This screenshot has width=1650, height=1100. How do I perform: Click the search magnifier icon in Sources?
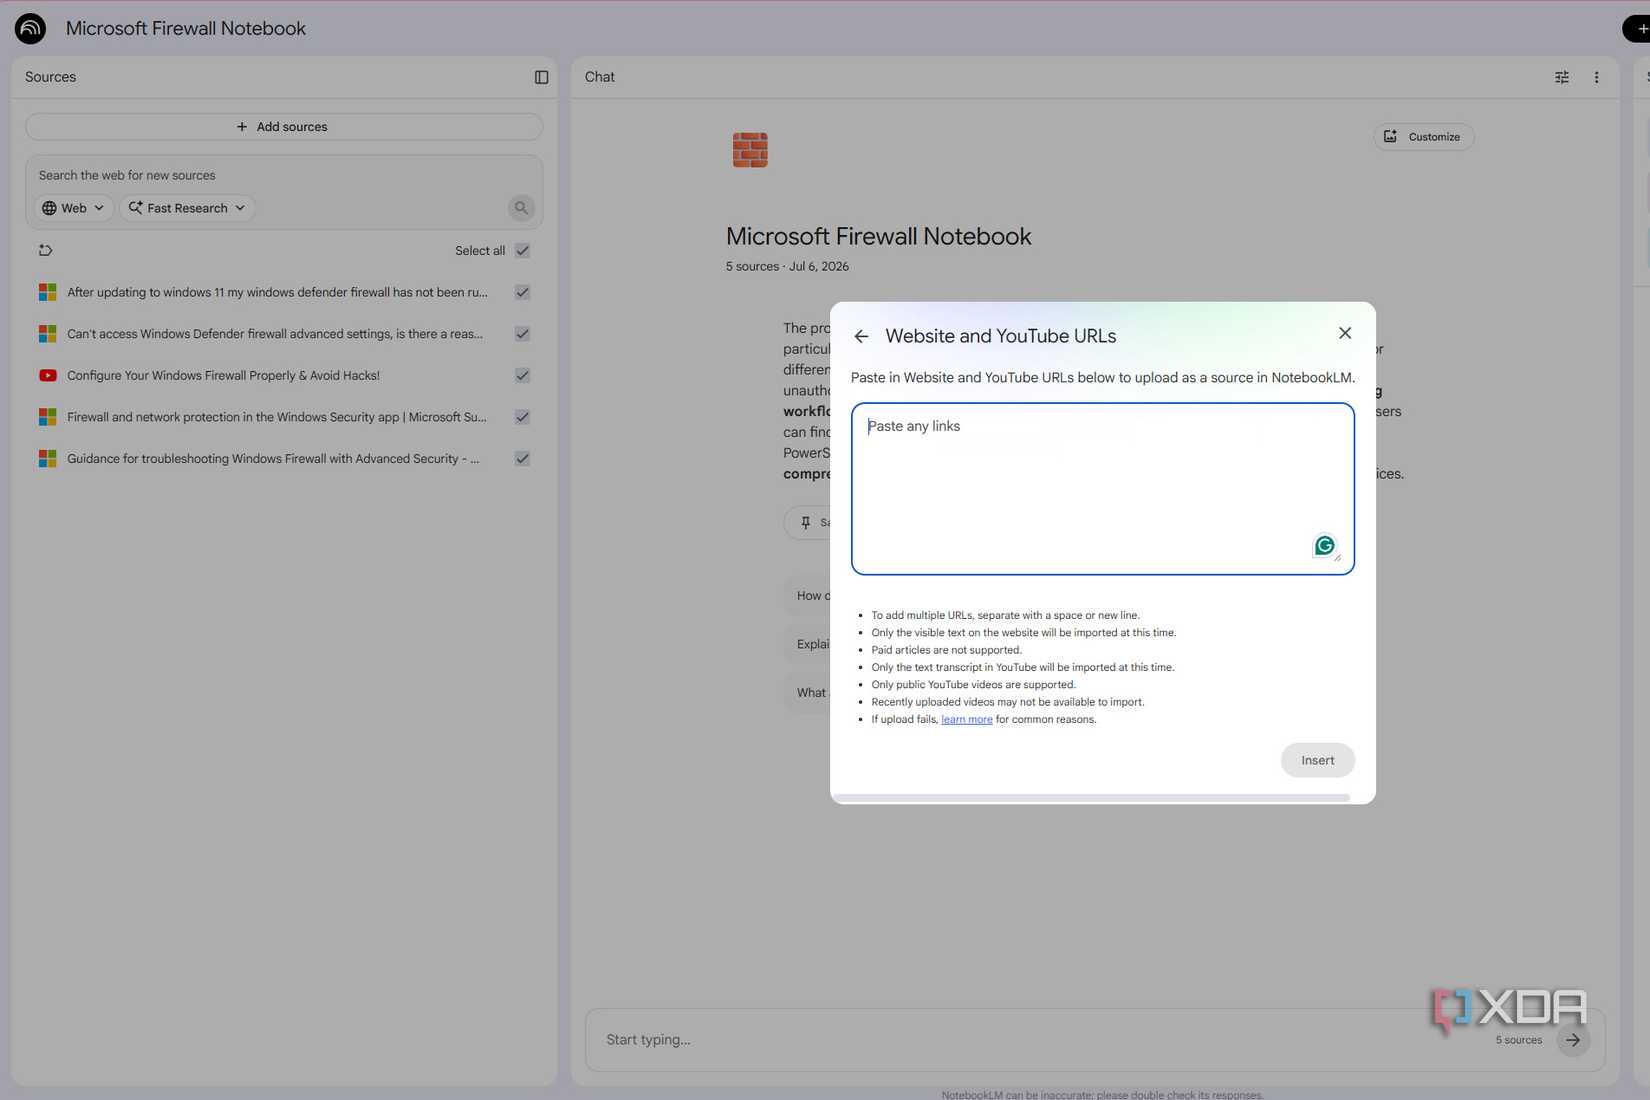coord(521,208)
